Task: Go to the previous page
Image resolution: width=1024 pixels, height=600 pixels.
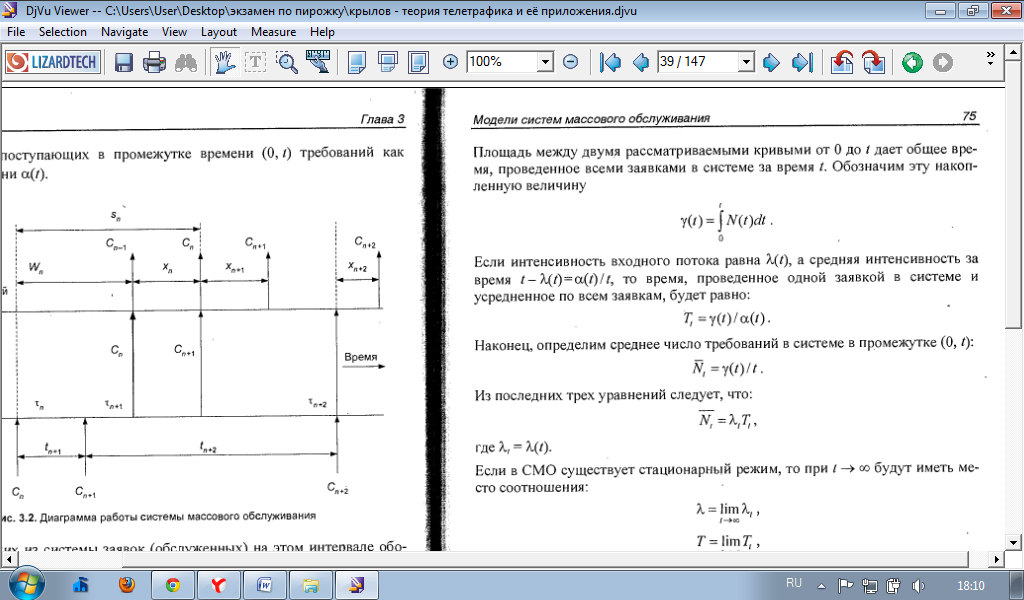Action: coord(641,63)
